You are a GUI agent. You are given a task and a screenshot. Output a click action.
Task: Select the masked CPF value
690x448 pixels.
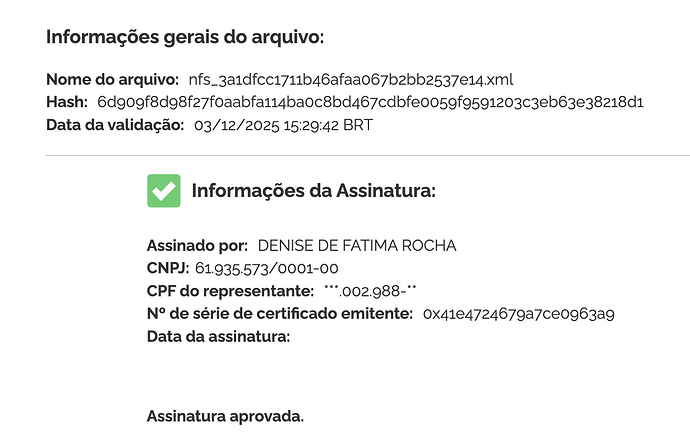click(369, 291)
